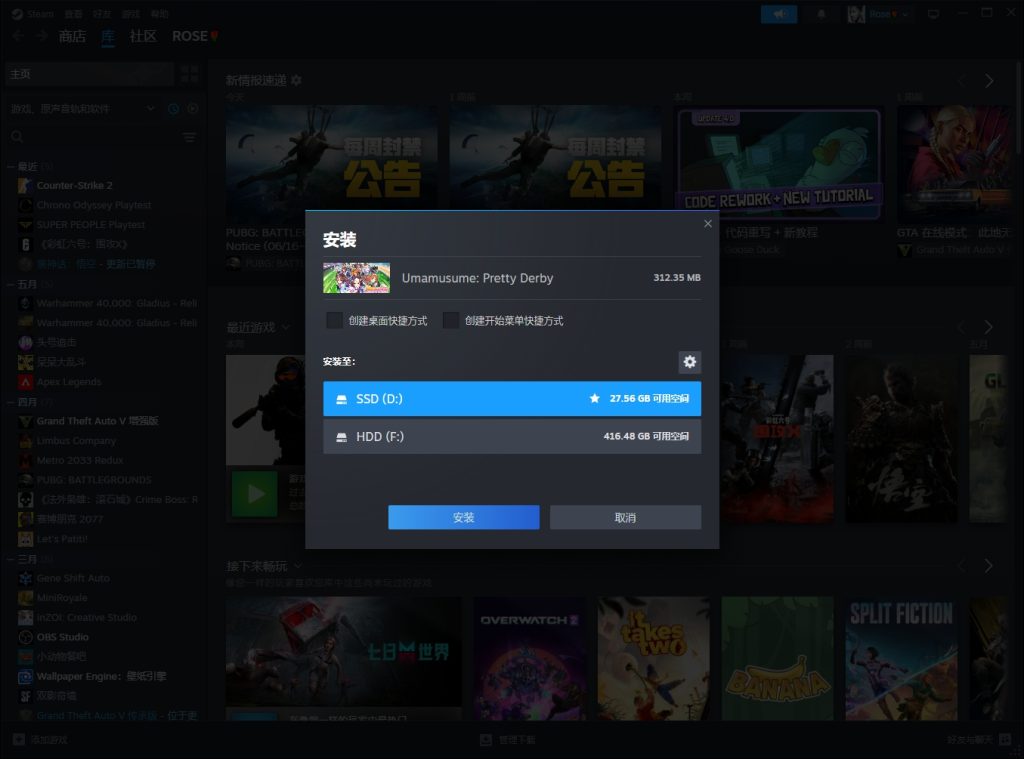Click the Apex Legends icon in list
Viewport: 1024px width, 759px height.
click(25, 381)
